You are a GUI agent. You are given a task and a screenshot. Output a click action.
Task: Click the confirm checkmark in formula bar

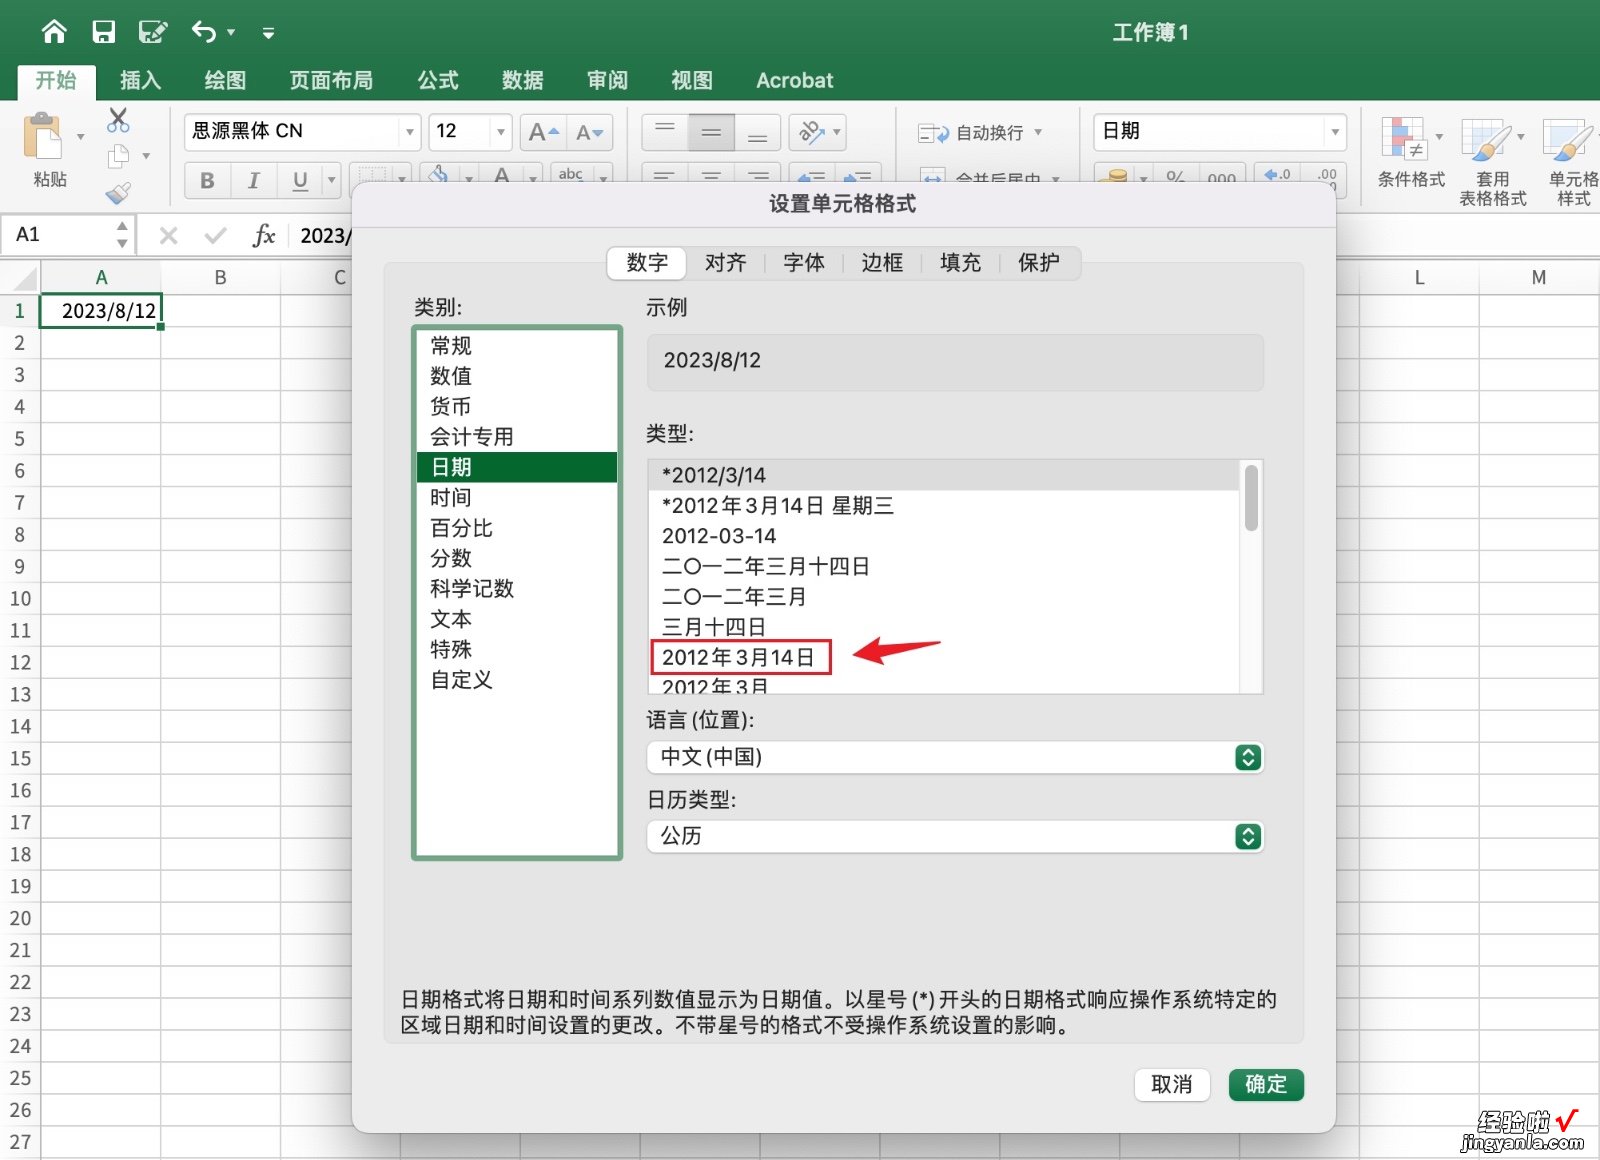(x=215, y=235)
